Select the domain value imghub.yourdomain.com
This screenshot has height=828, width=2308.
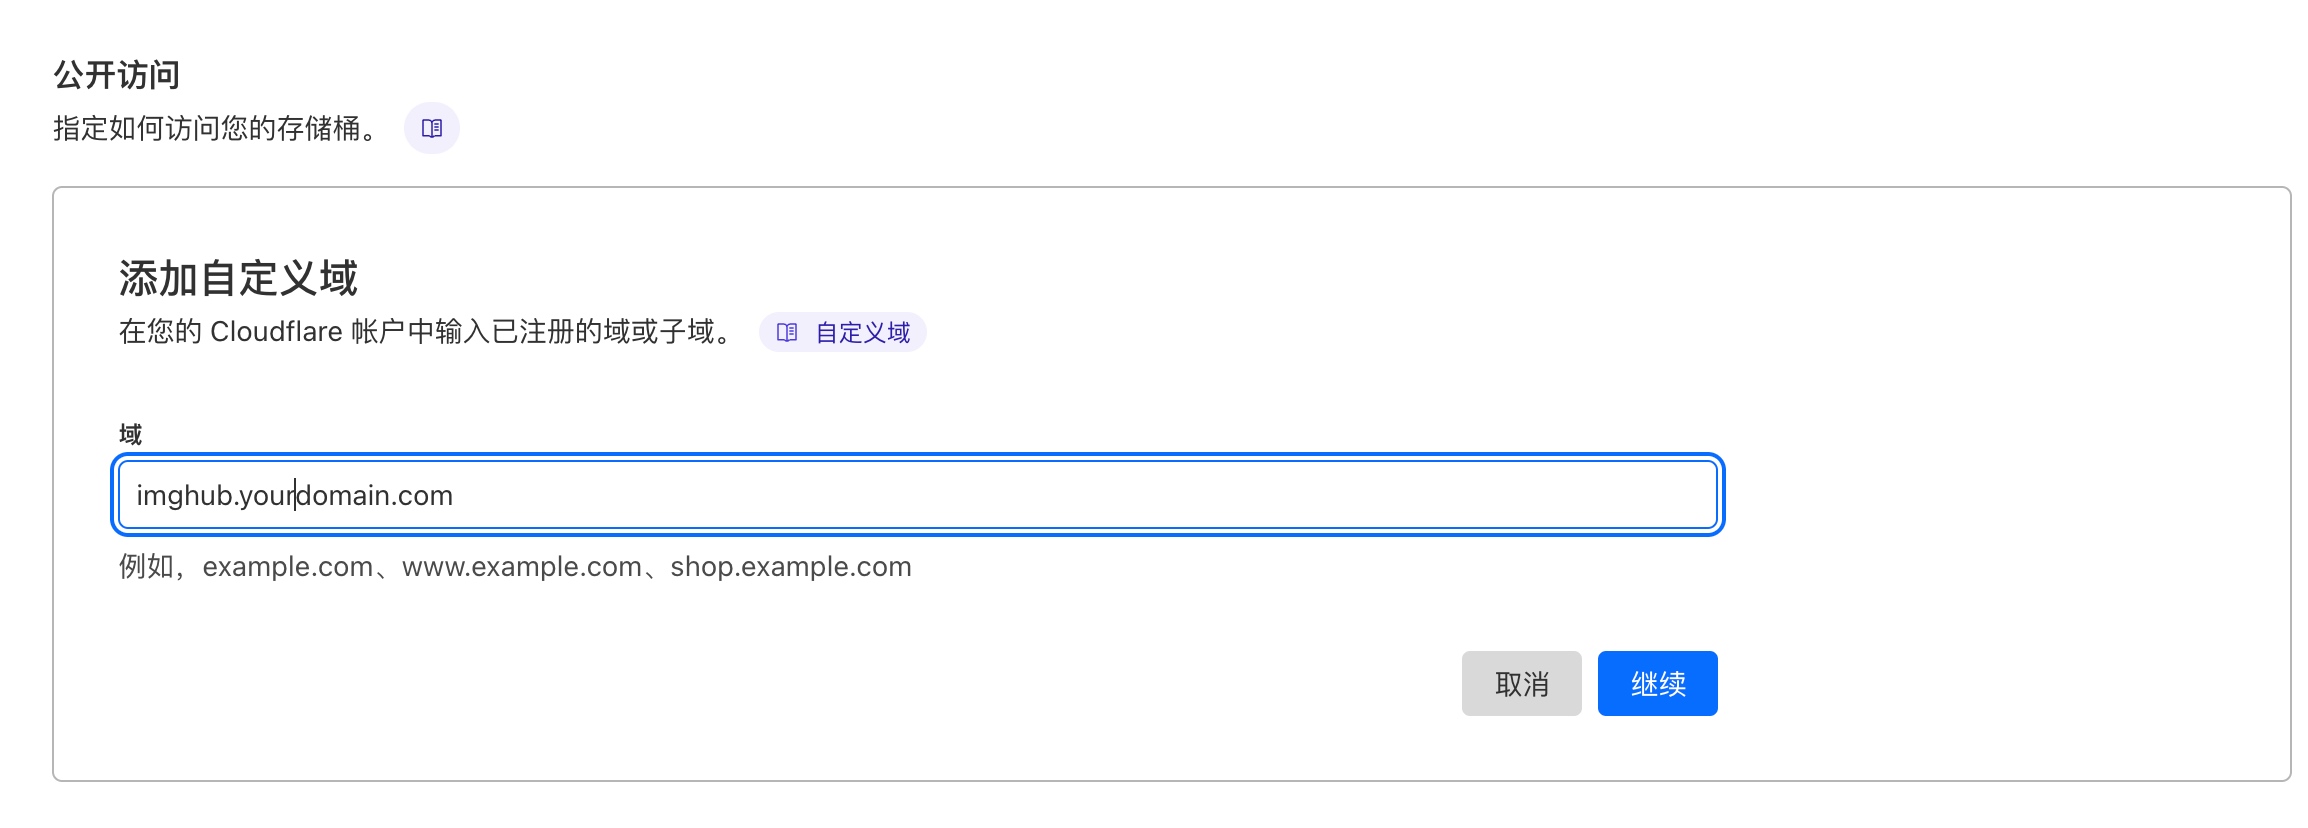[x=295, y=494]
